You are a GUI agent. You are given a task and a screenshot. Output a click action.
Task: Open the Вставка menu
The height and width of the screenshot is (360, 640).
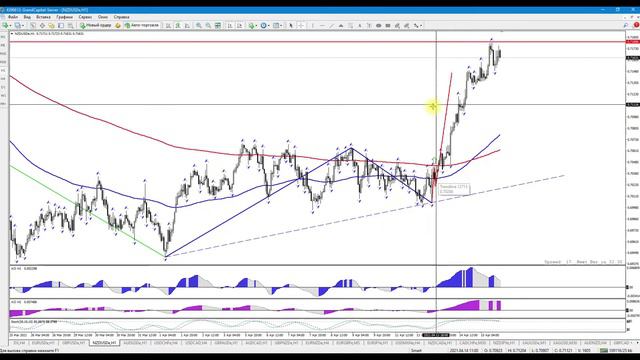click(x=43, y=17)
